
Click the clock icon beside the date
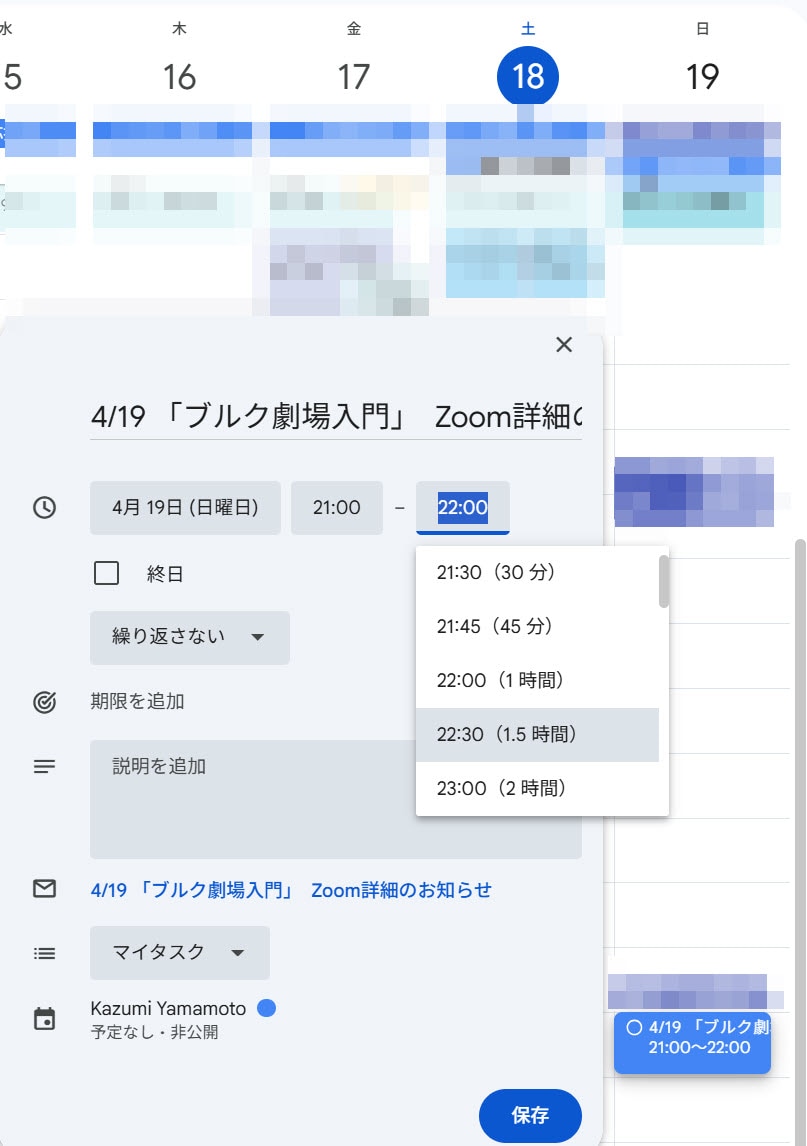(44, 508)
